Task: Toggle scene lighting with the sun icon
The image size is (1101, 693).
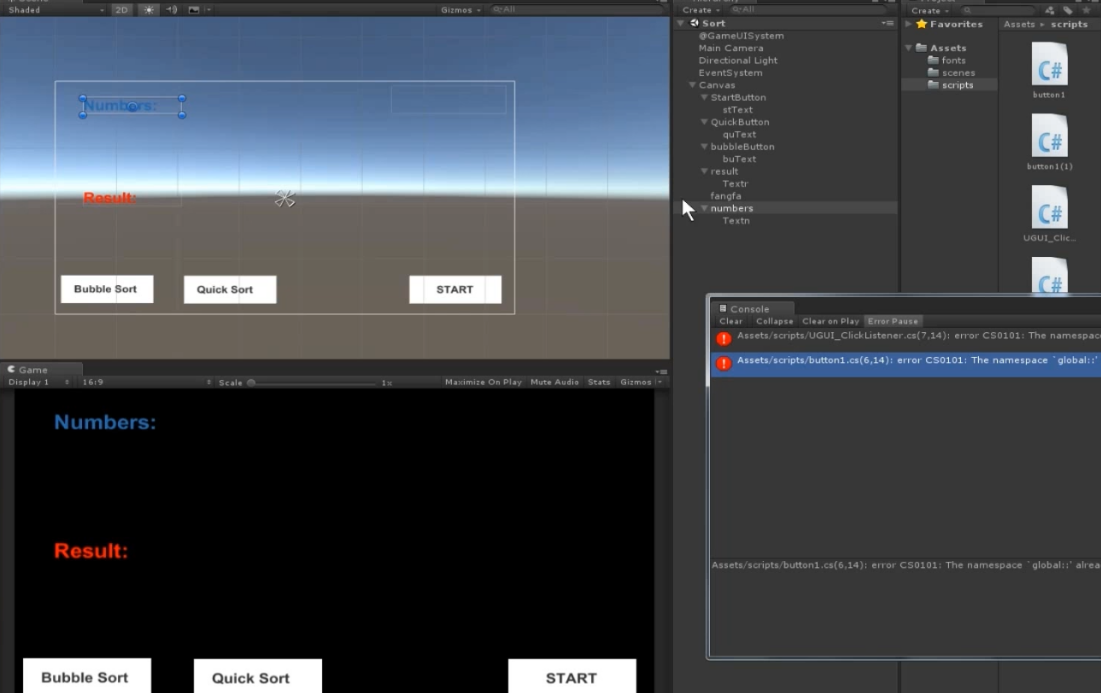Action: [x=148, y=10]
